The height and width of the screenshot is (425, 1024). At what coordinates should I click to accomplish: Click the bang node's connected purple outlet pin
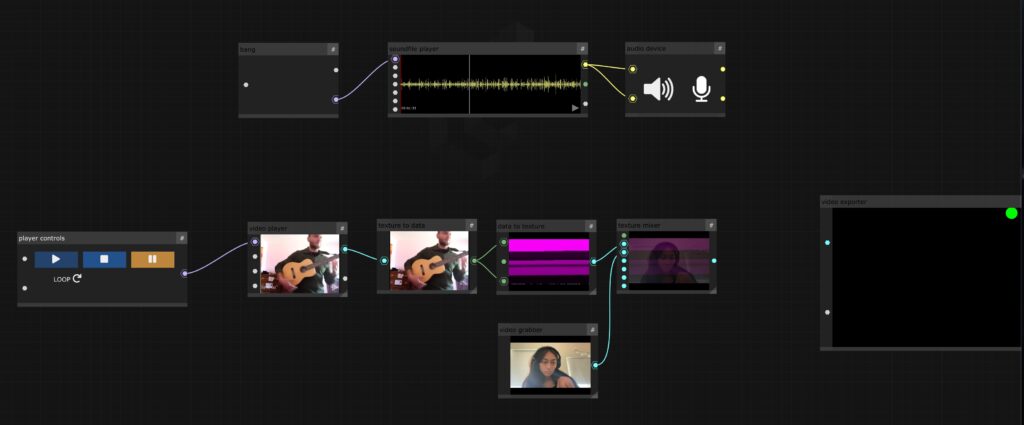[x=336, y=99]
